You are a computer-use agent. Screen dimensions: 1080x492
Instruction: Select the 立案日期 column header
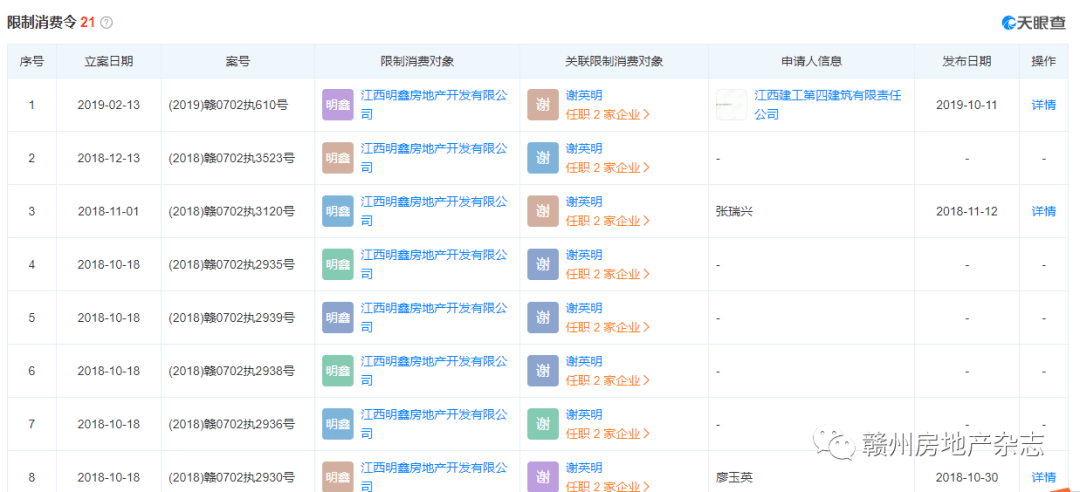pos(109,61)
